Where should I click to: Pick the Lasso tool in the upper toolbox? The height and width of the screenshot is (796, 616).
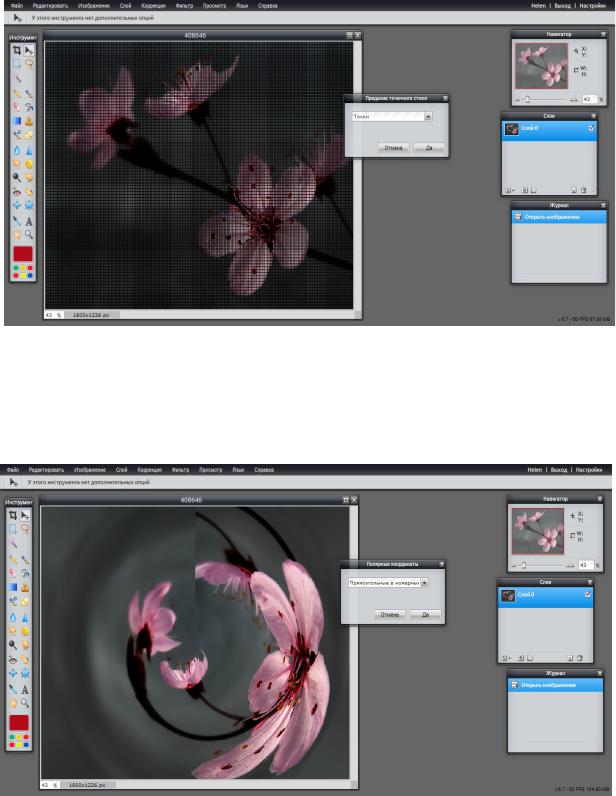[28, 62]
